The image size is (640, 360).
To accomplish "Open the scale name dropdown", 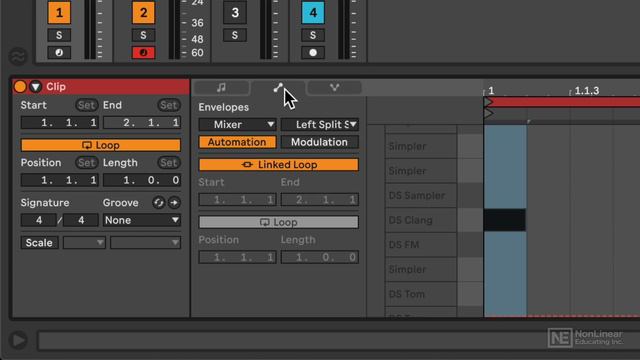I will tap(145, 242).
